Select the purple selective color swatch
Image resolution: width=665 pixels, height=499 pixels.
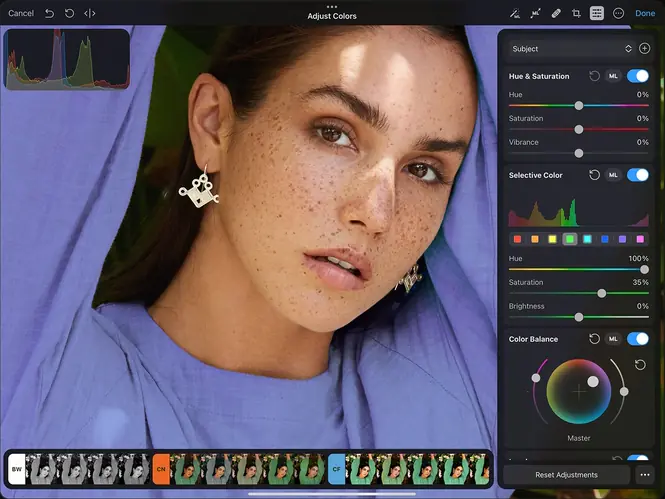click(623, 239)
